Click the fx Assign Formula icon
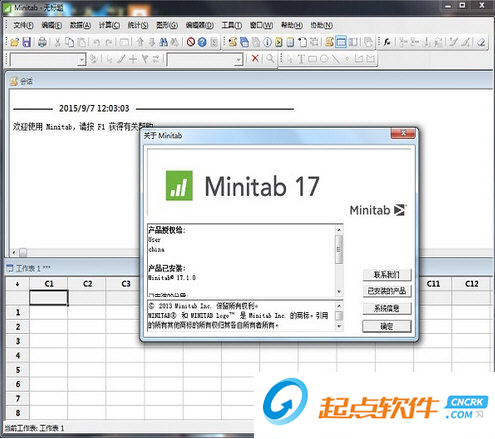495x439 pixels. (x=387, y=42)
